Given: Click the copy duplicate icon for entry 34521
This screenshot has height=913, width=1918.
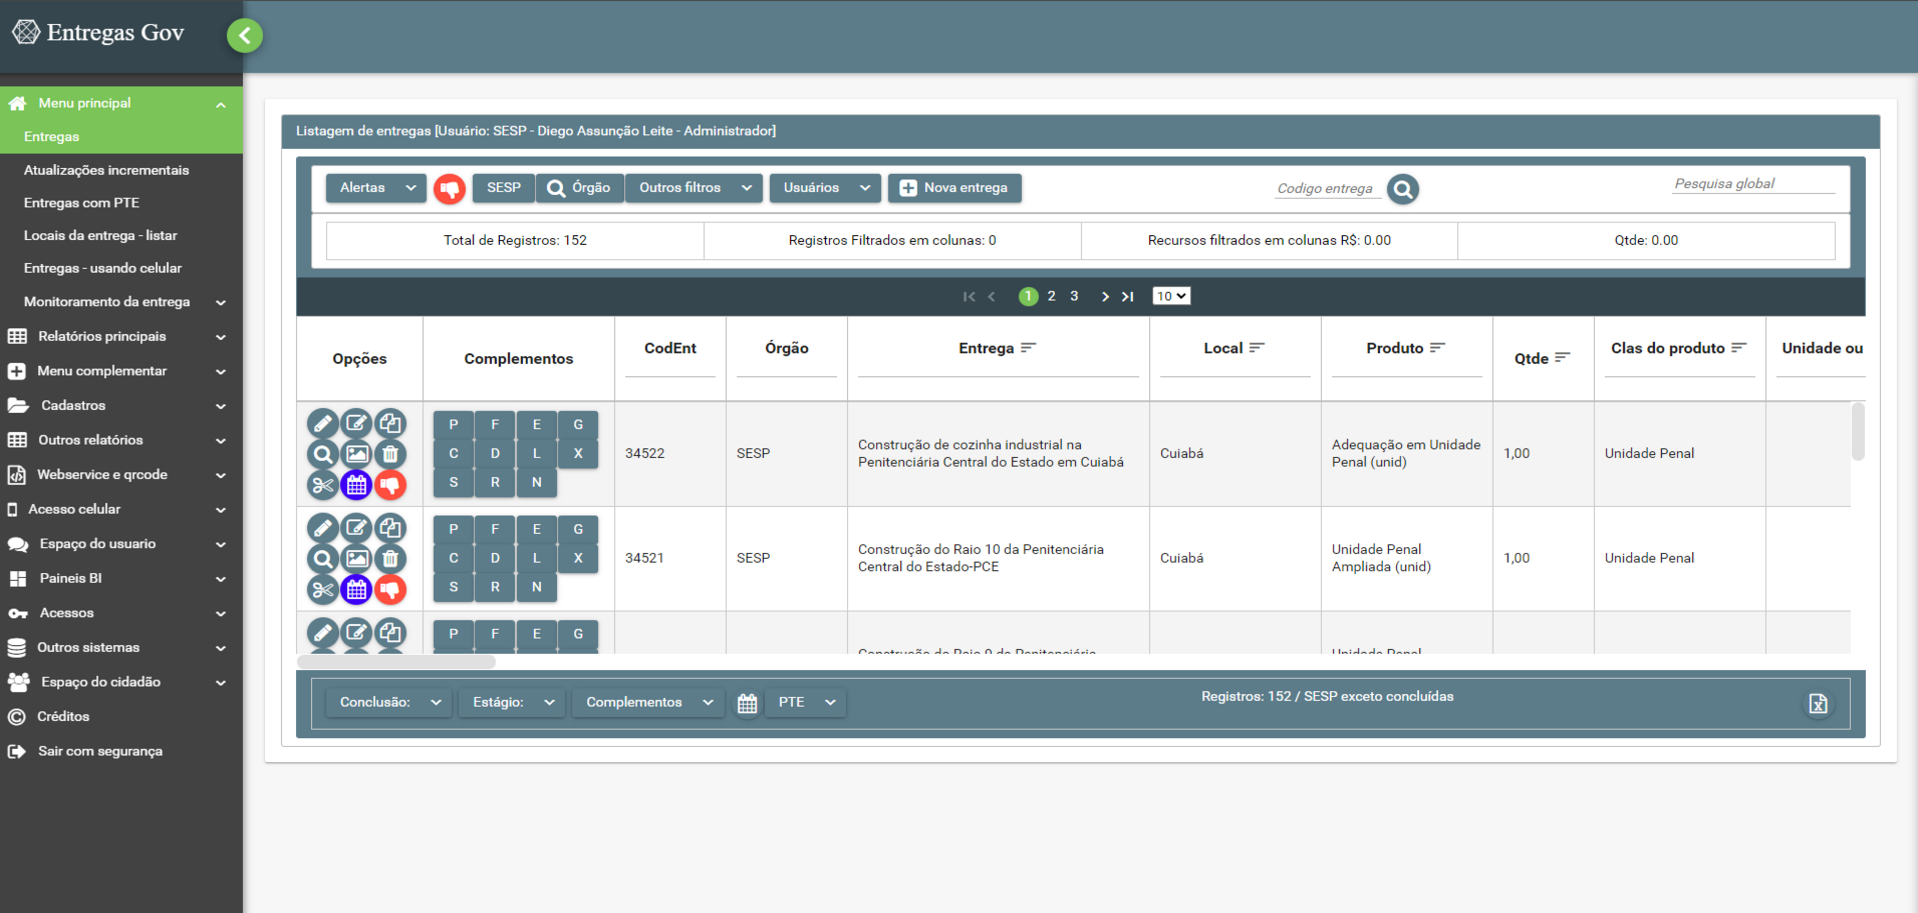Looking at the screenshot, I should [390, 528].
